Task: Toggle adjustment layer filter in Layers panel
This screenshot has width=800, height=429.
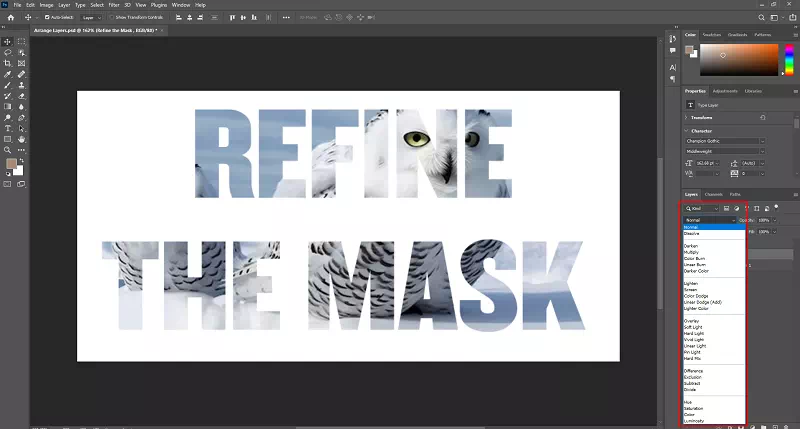Action: click(x=737, y=209)
